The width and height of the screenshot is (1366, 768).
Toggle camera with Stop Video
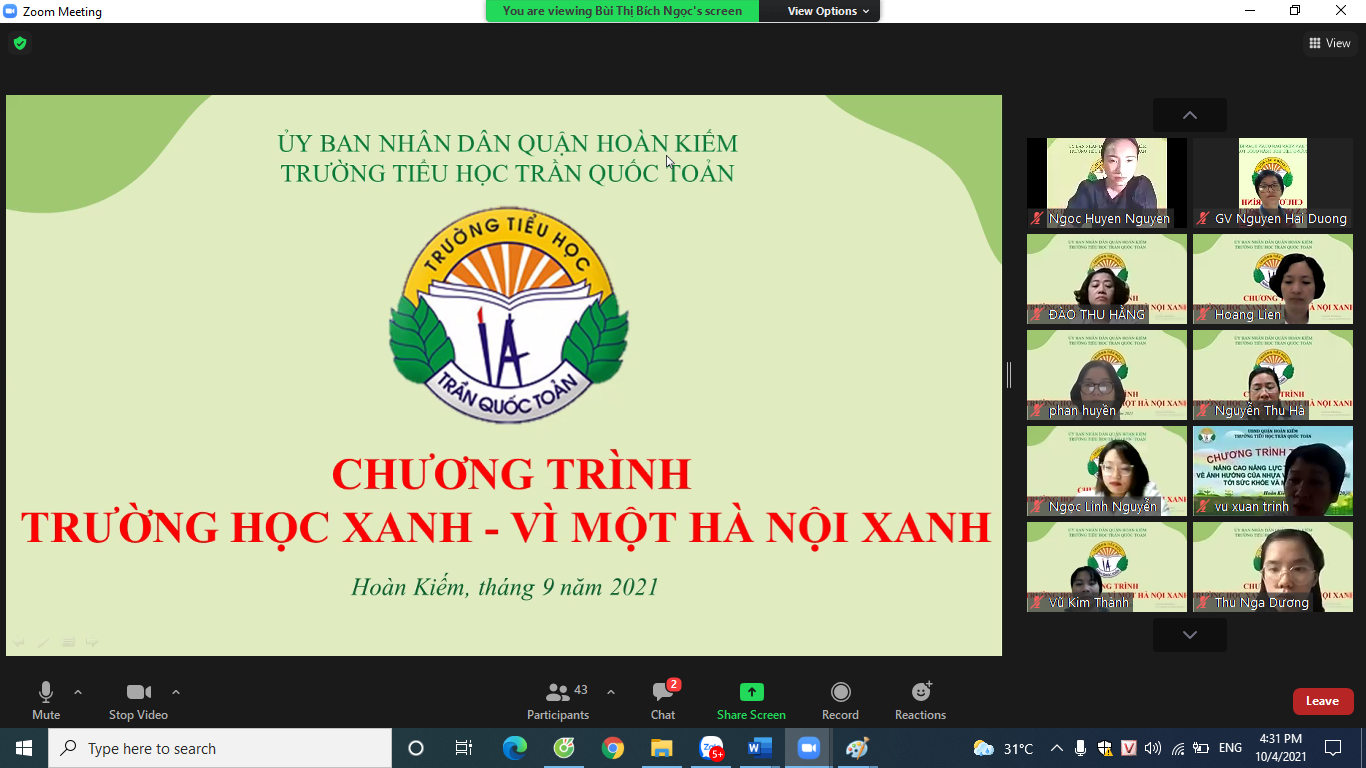coord(138,700)
